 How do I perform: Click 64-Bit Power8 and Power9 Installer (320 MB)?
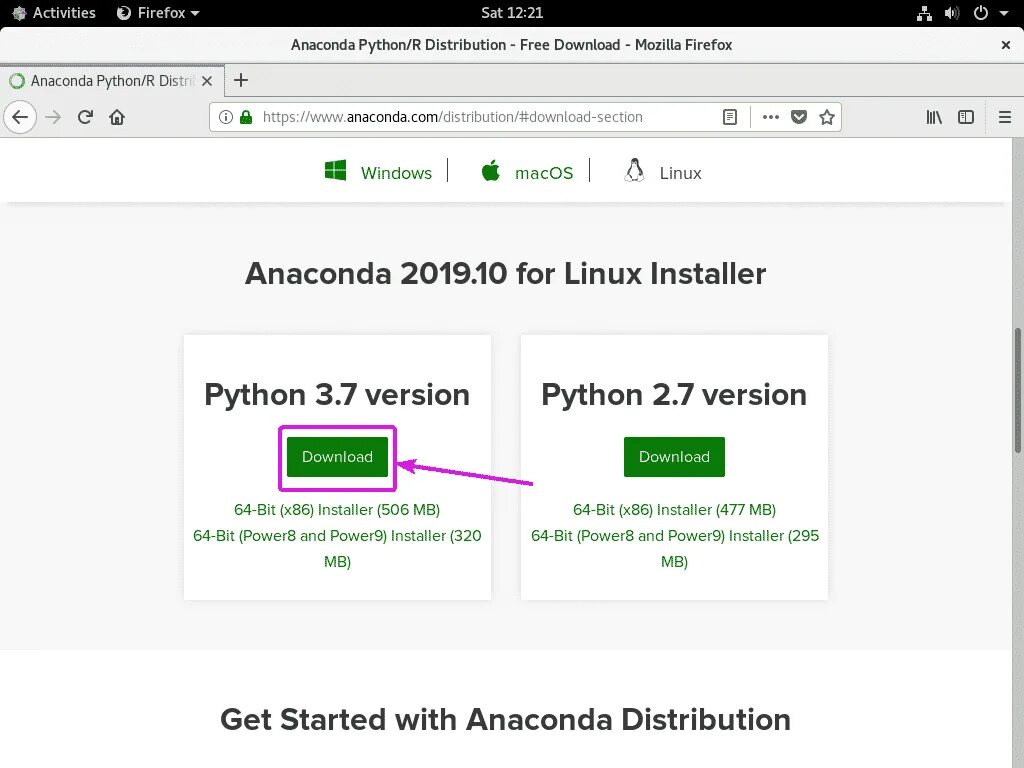pos(337,549)
